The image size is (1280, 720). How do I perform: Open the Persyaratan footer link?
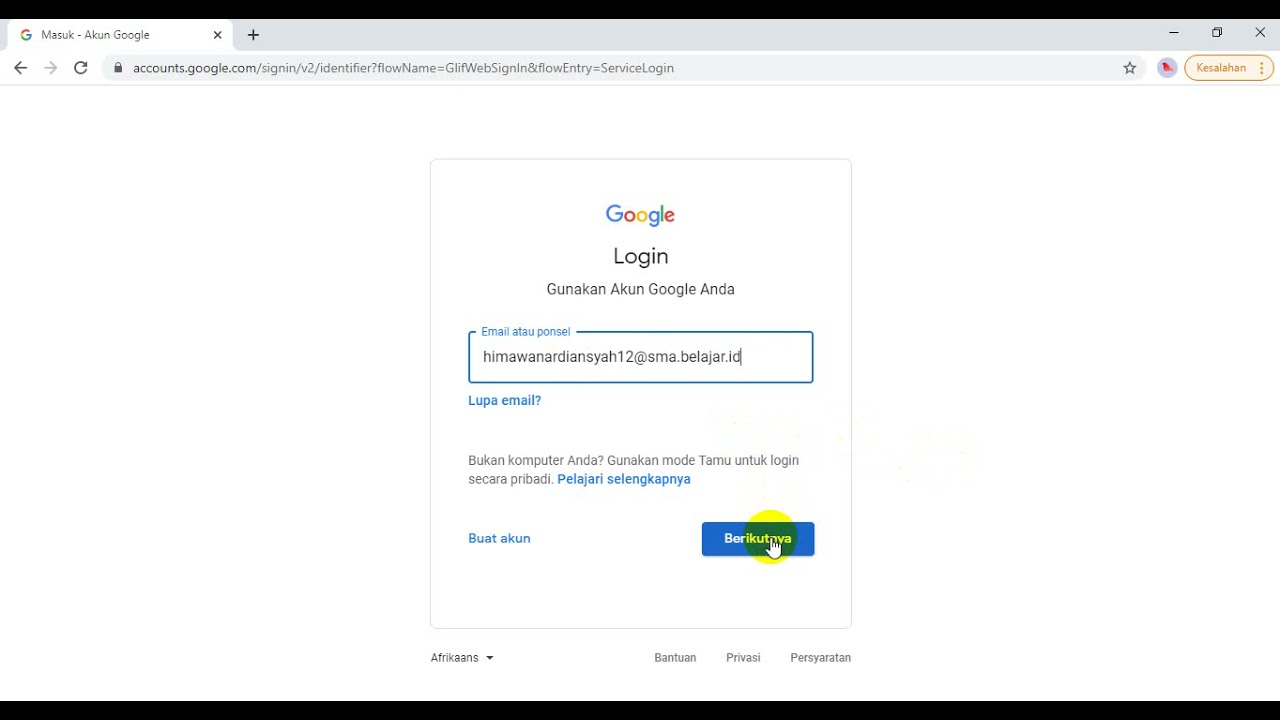click(x=821, y=658)
